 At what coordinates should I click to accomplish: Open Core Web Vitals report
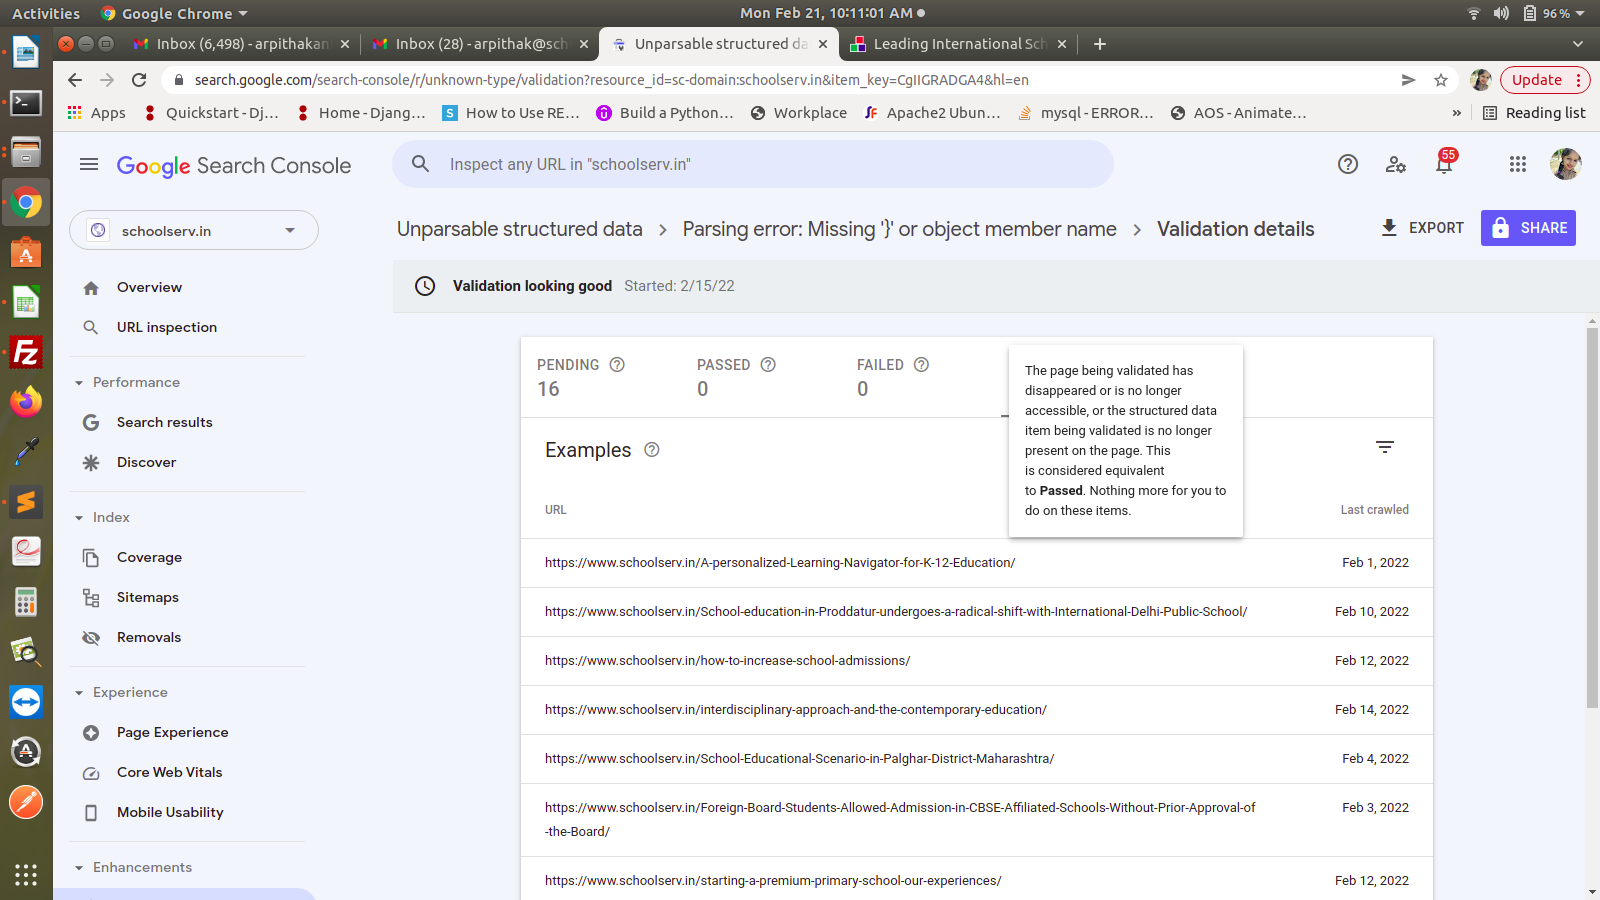[169, 773]
